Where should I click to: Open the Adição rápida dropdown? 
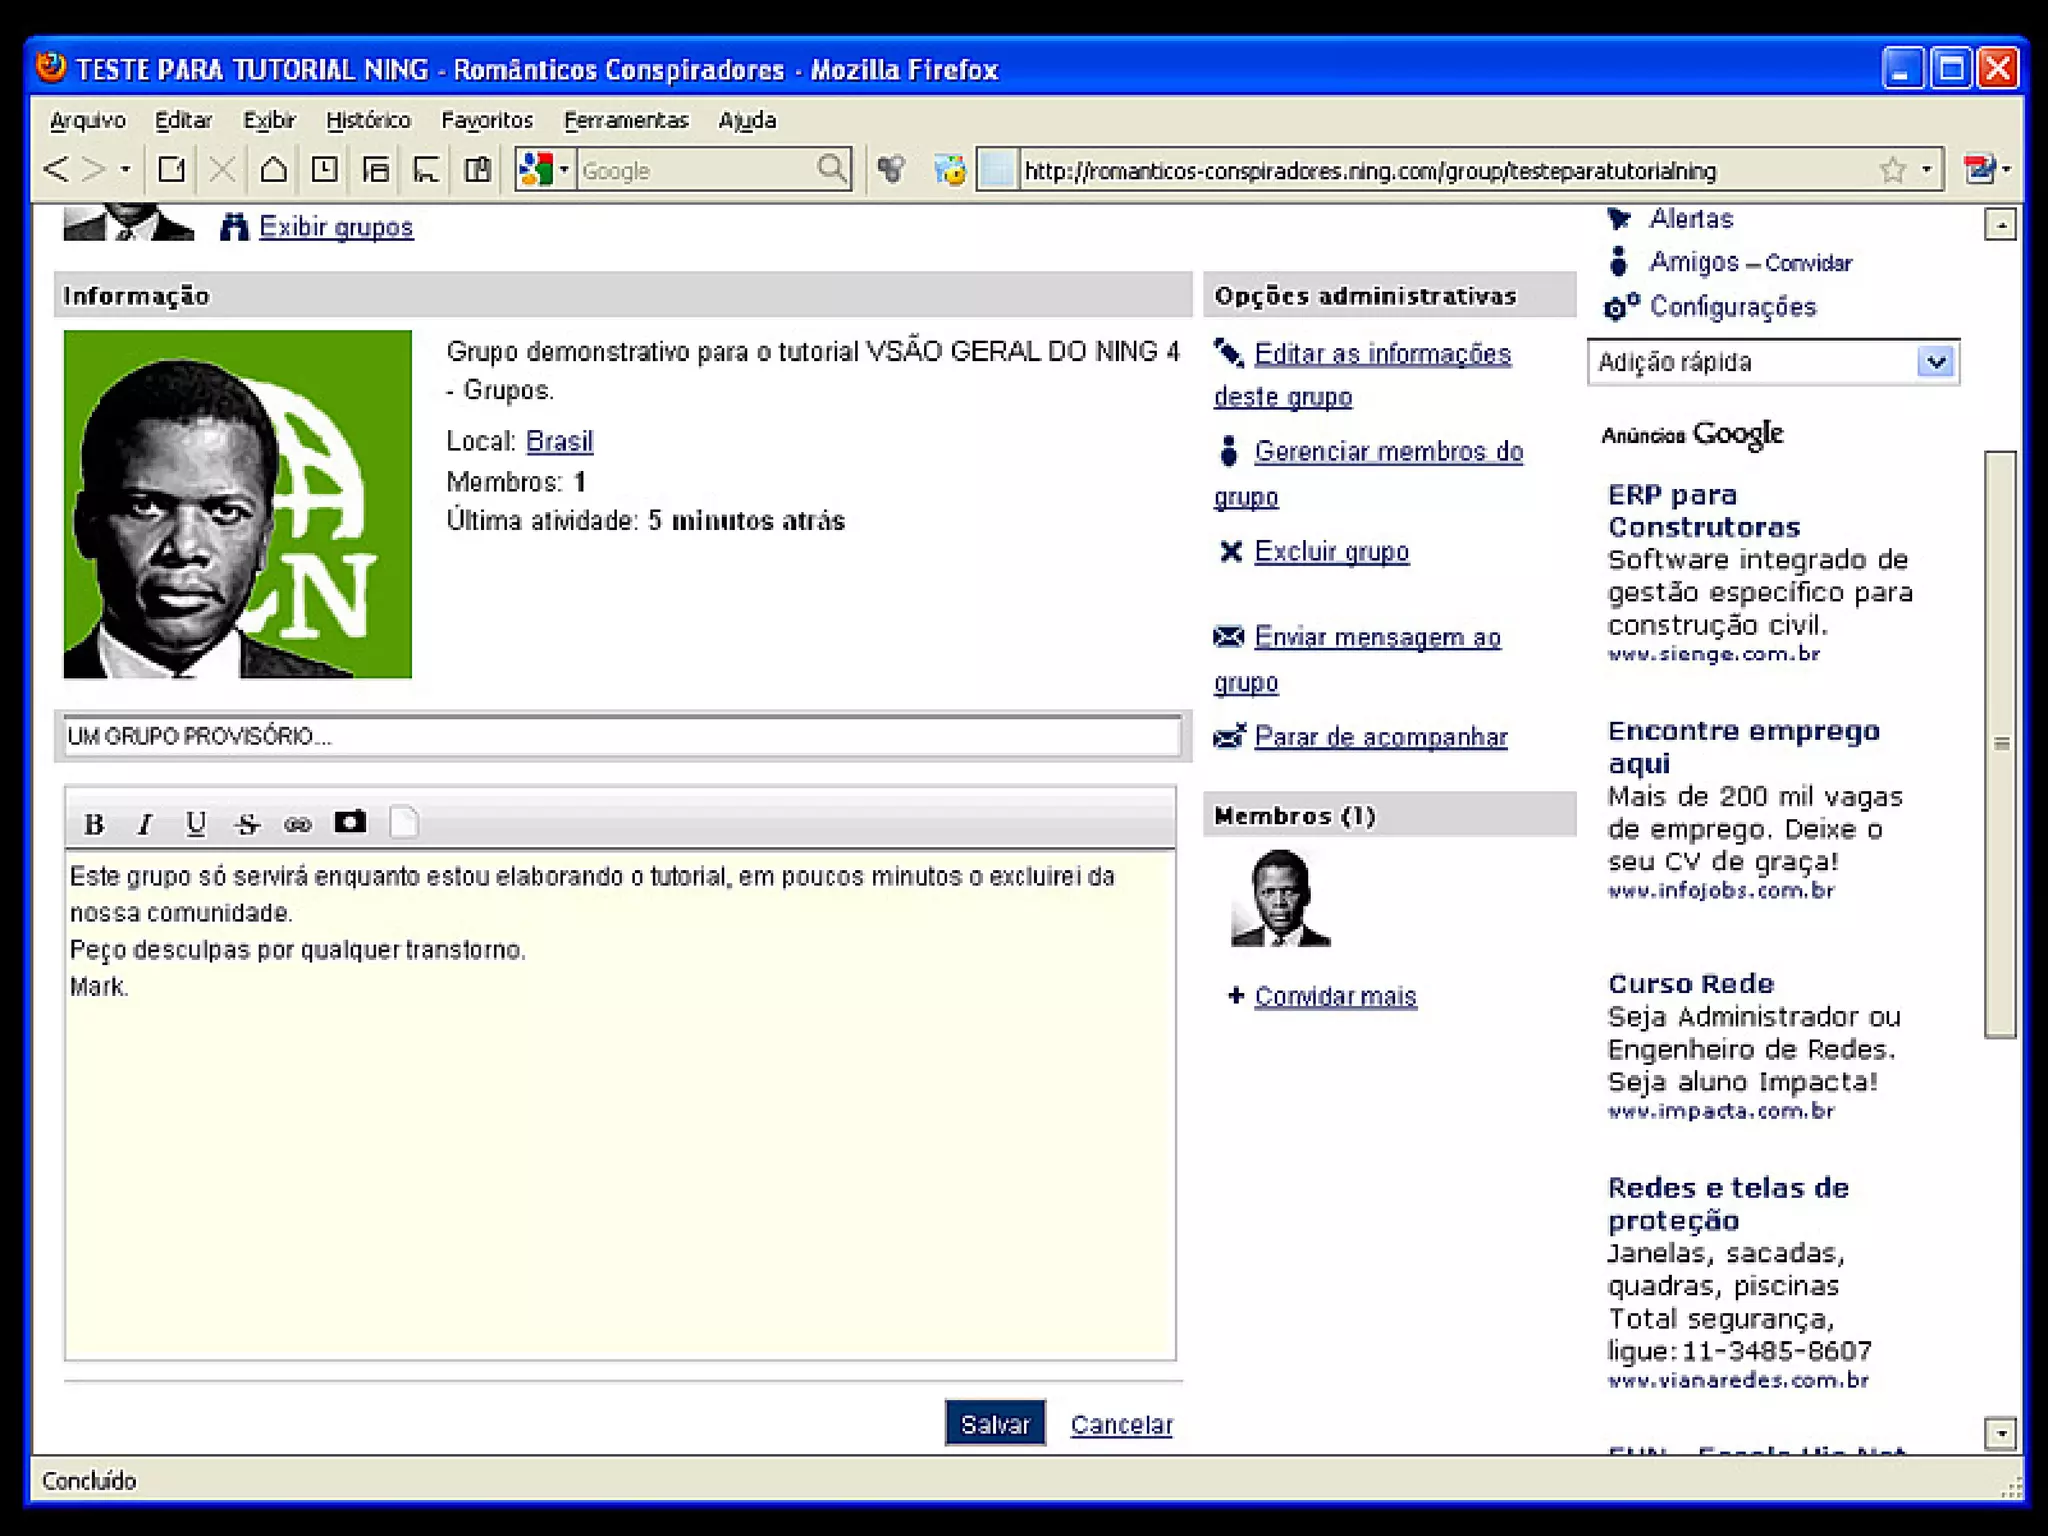pos(1936,362)
